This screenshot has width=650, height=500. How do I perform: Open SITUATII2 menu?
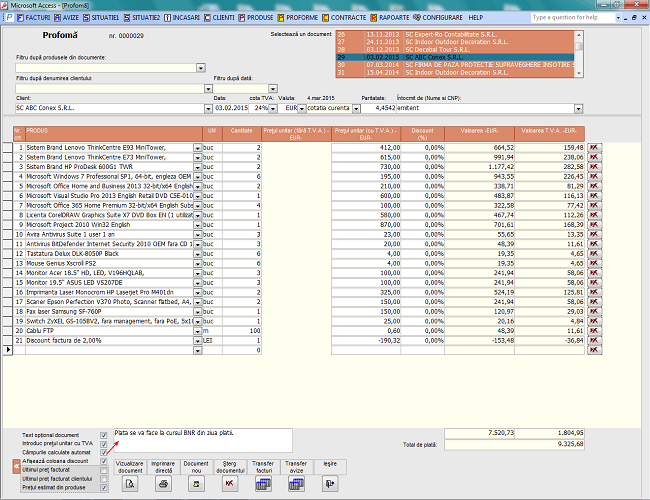142,17
